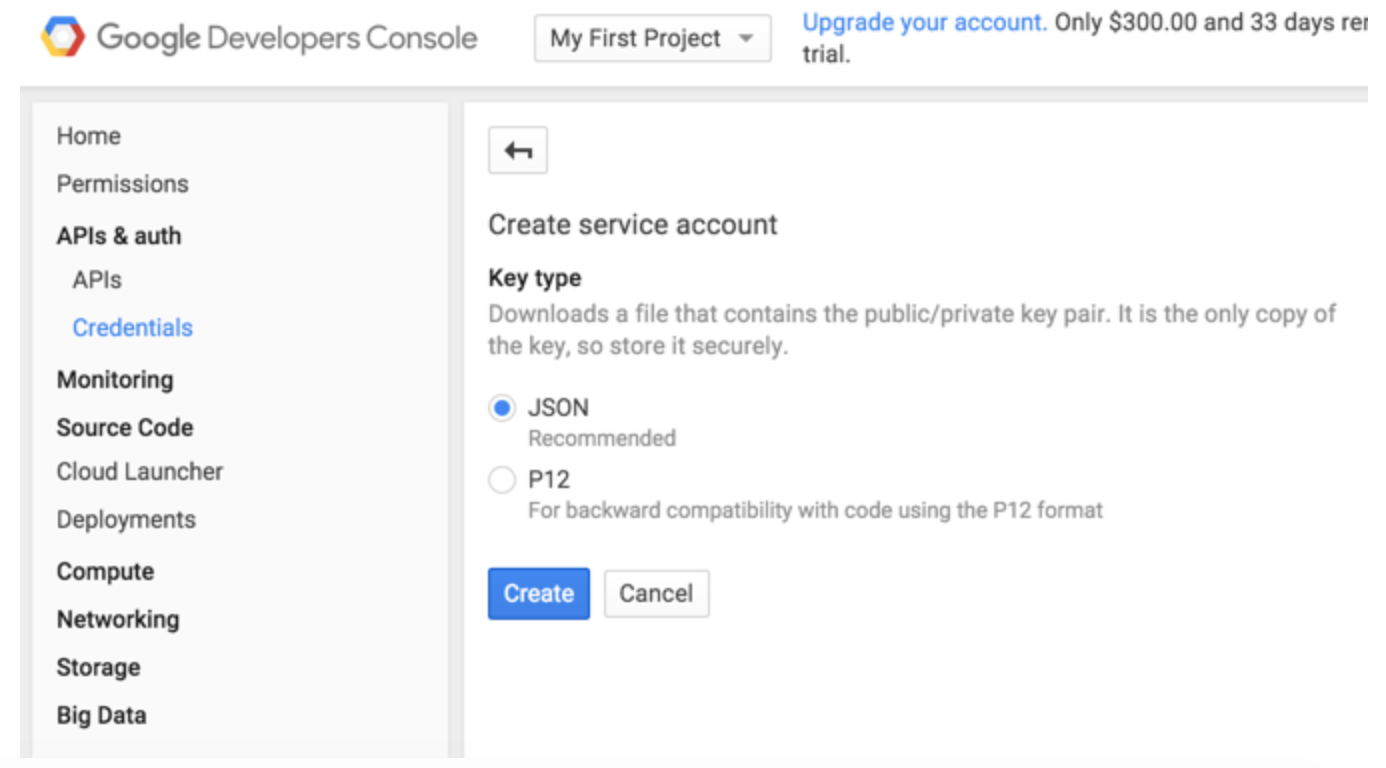The height and width of the screenshot is (768, 1386).
Task: Go to Deployments in the sidebar
Action: [126, 520]
